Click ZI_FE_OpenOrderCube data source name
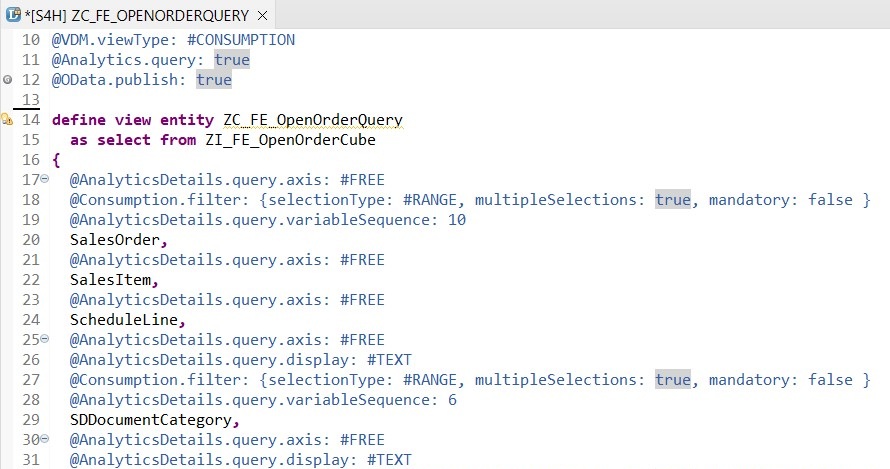This screenshot has height=469, width=890. click(283, 140)
